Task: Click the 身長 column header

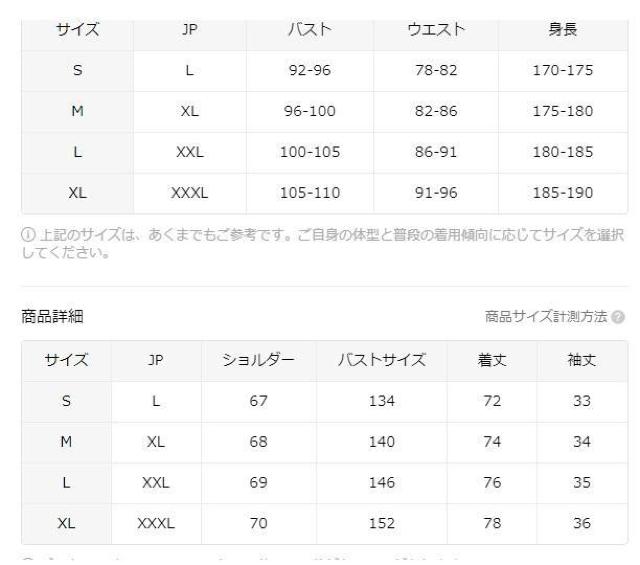Action: click(563, 30)
